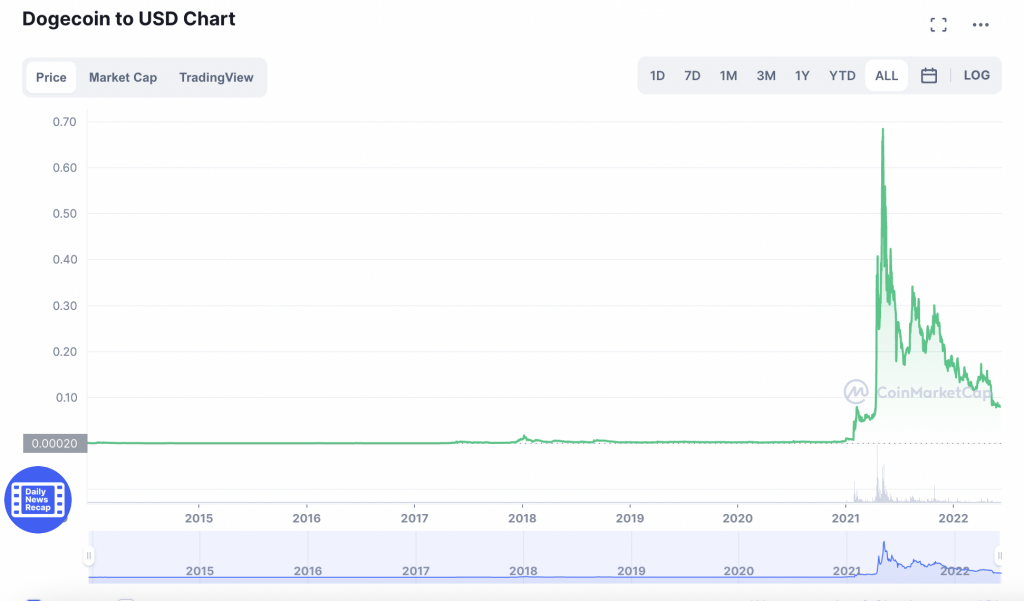Viewport: 1024px width, 601px height.
Task: Open the three-dot more options menu
Action: (980, 25)
